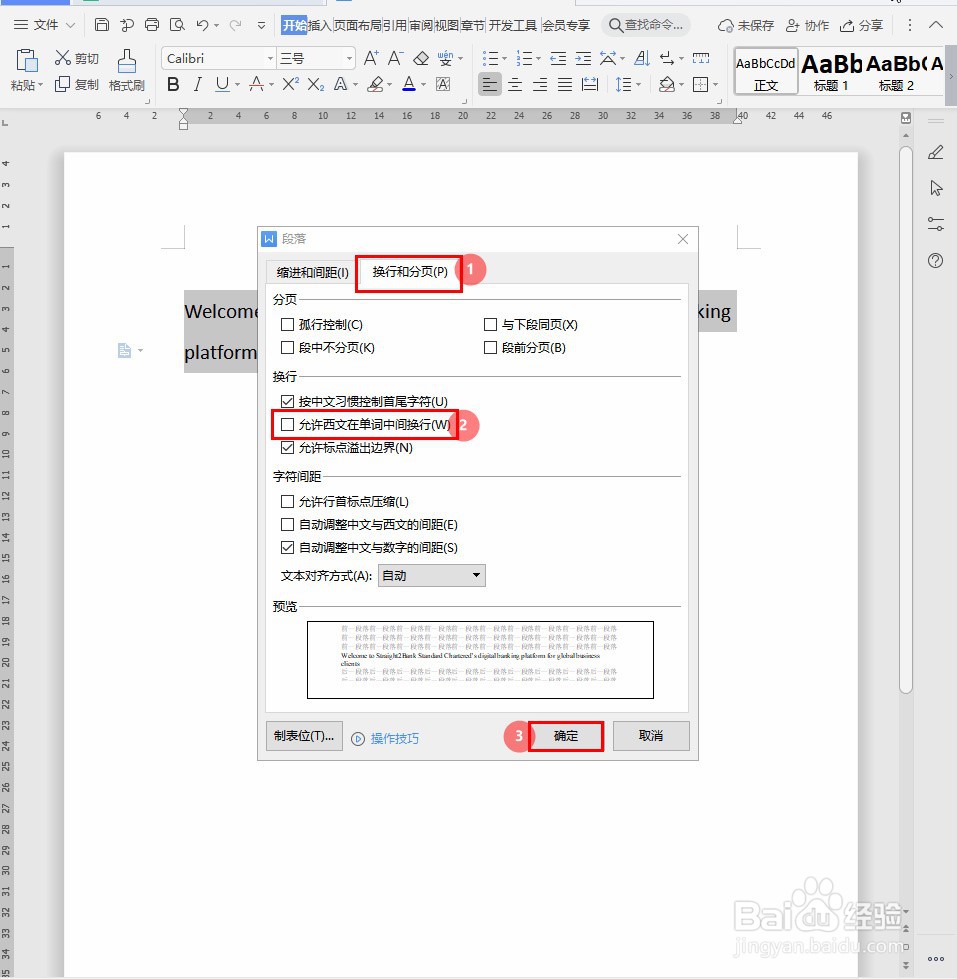The width and height of the screenshot is (957, 979).
Task: Click the Paste clipboard icon
Action: click(26, 61)
